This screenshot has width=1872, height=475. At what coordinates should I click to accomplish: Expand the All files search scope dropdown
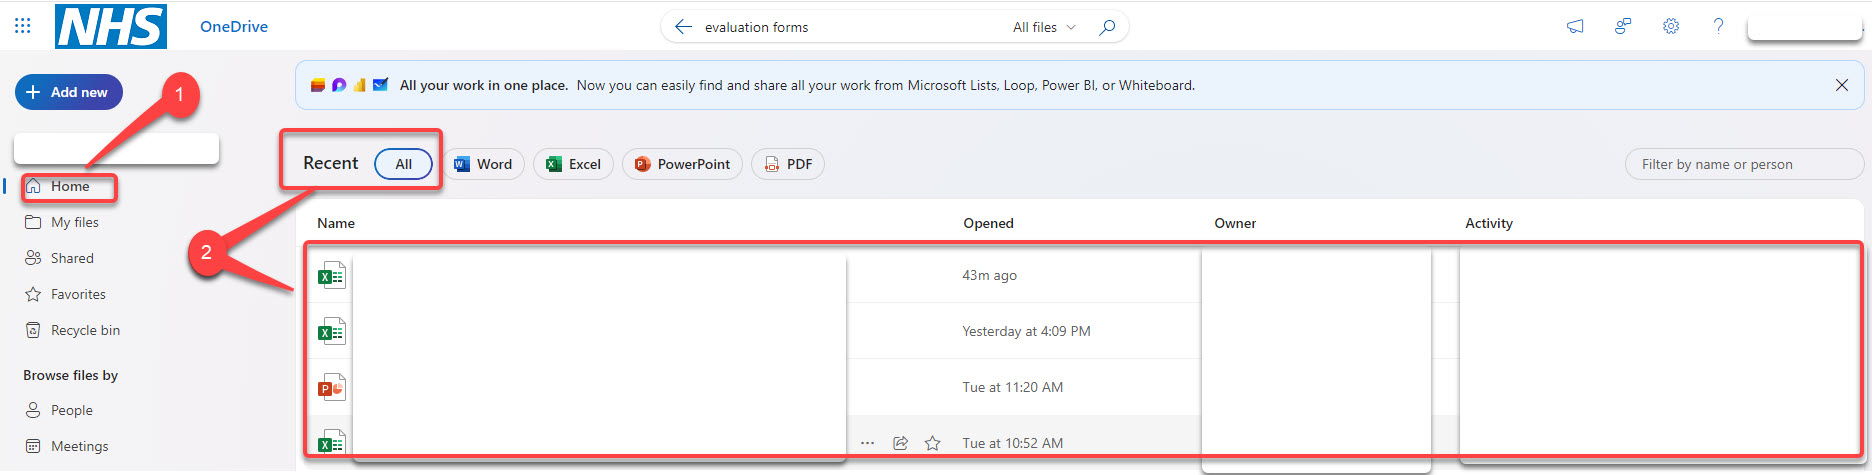pyautogui.click(x=1044, y=27)
